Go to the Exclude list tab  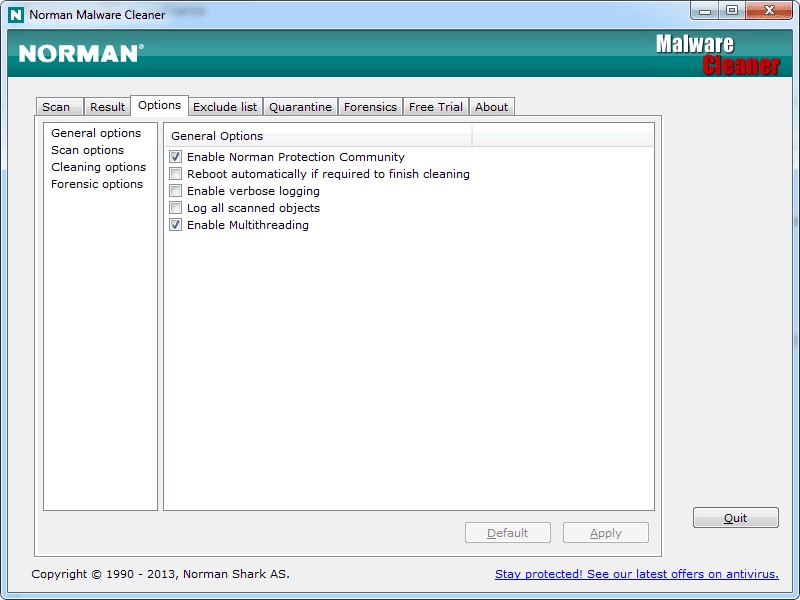(225, 107)
